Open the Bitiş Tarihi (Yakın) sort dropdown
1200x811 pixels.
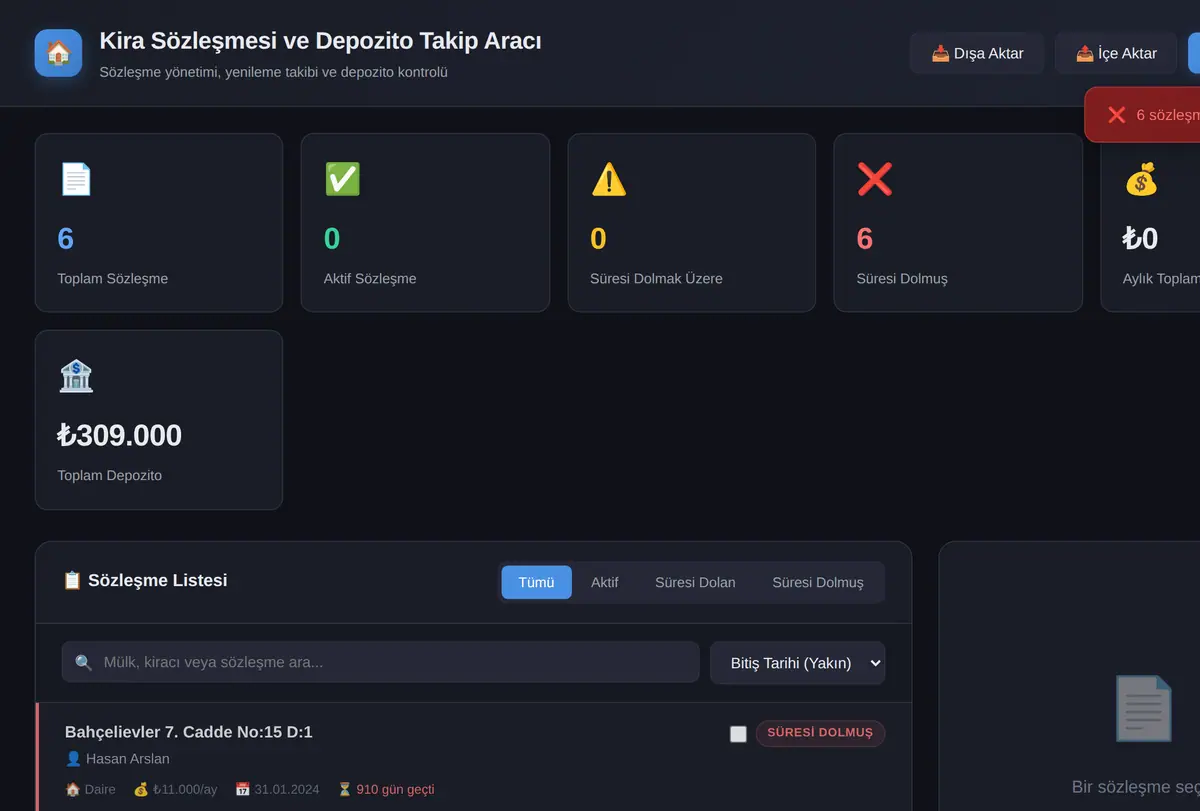point(797,662)
